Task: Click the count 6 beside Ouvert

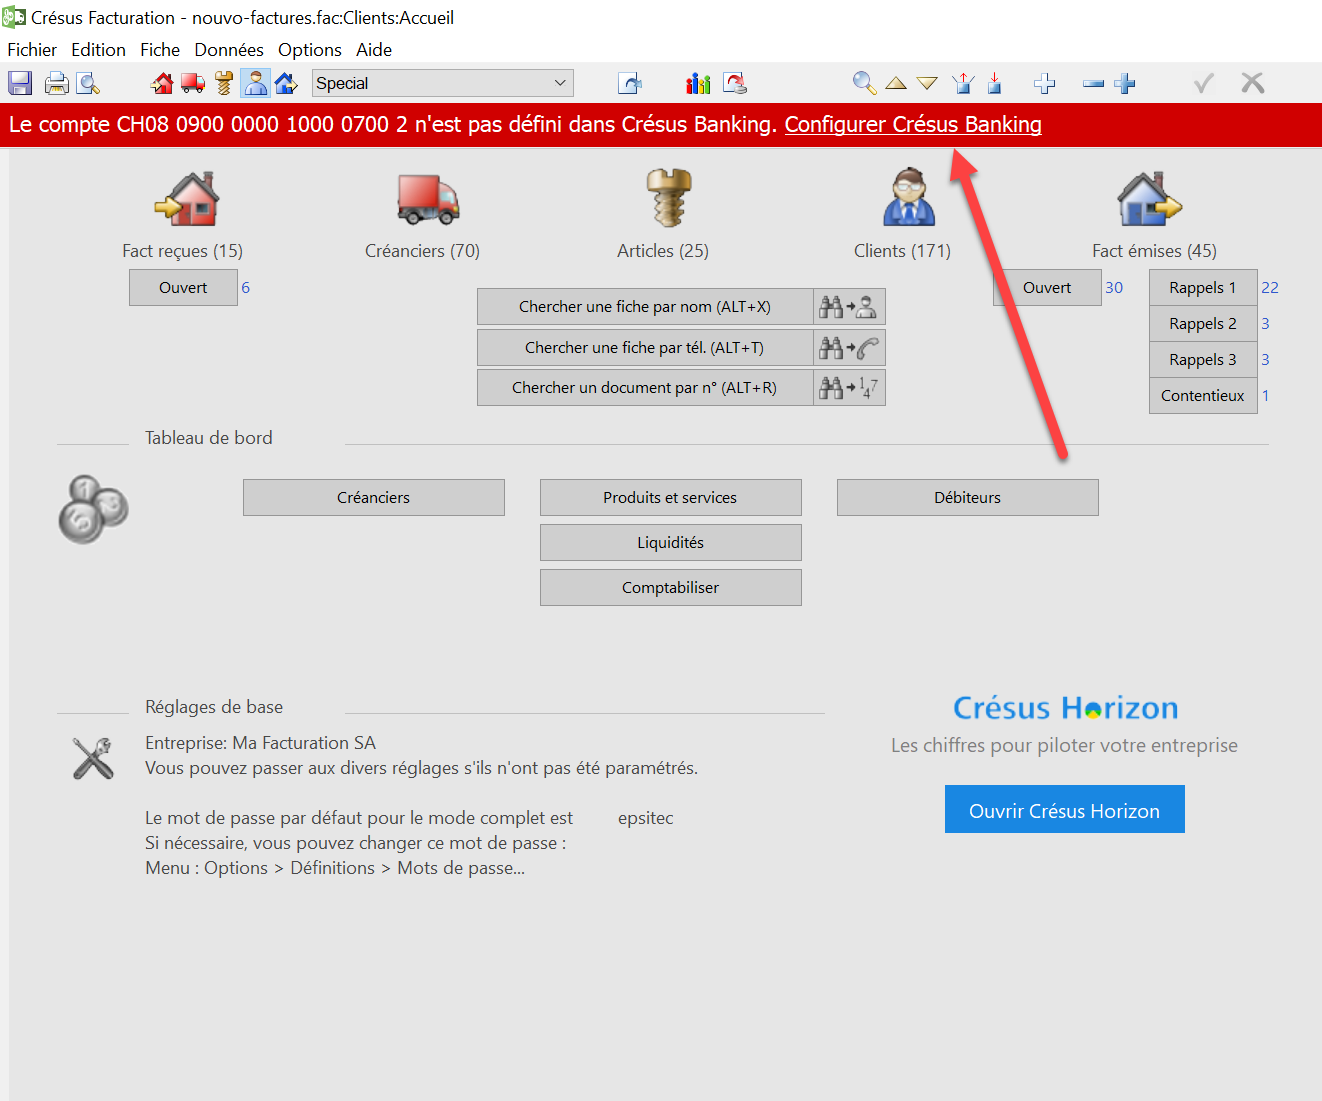Action: tap(245, 288)
